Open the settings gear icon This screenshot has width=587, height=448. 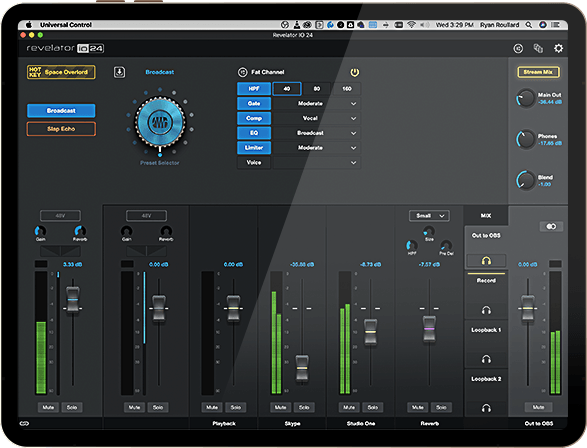pos(558,48)
